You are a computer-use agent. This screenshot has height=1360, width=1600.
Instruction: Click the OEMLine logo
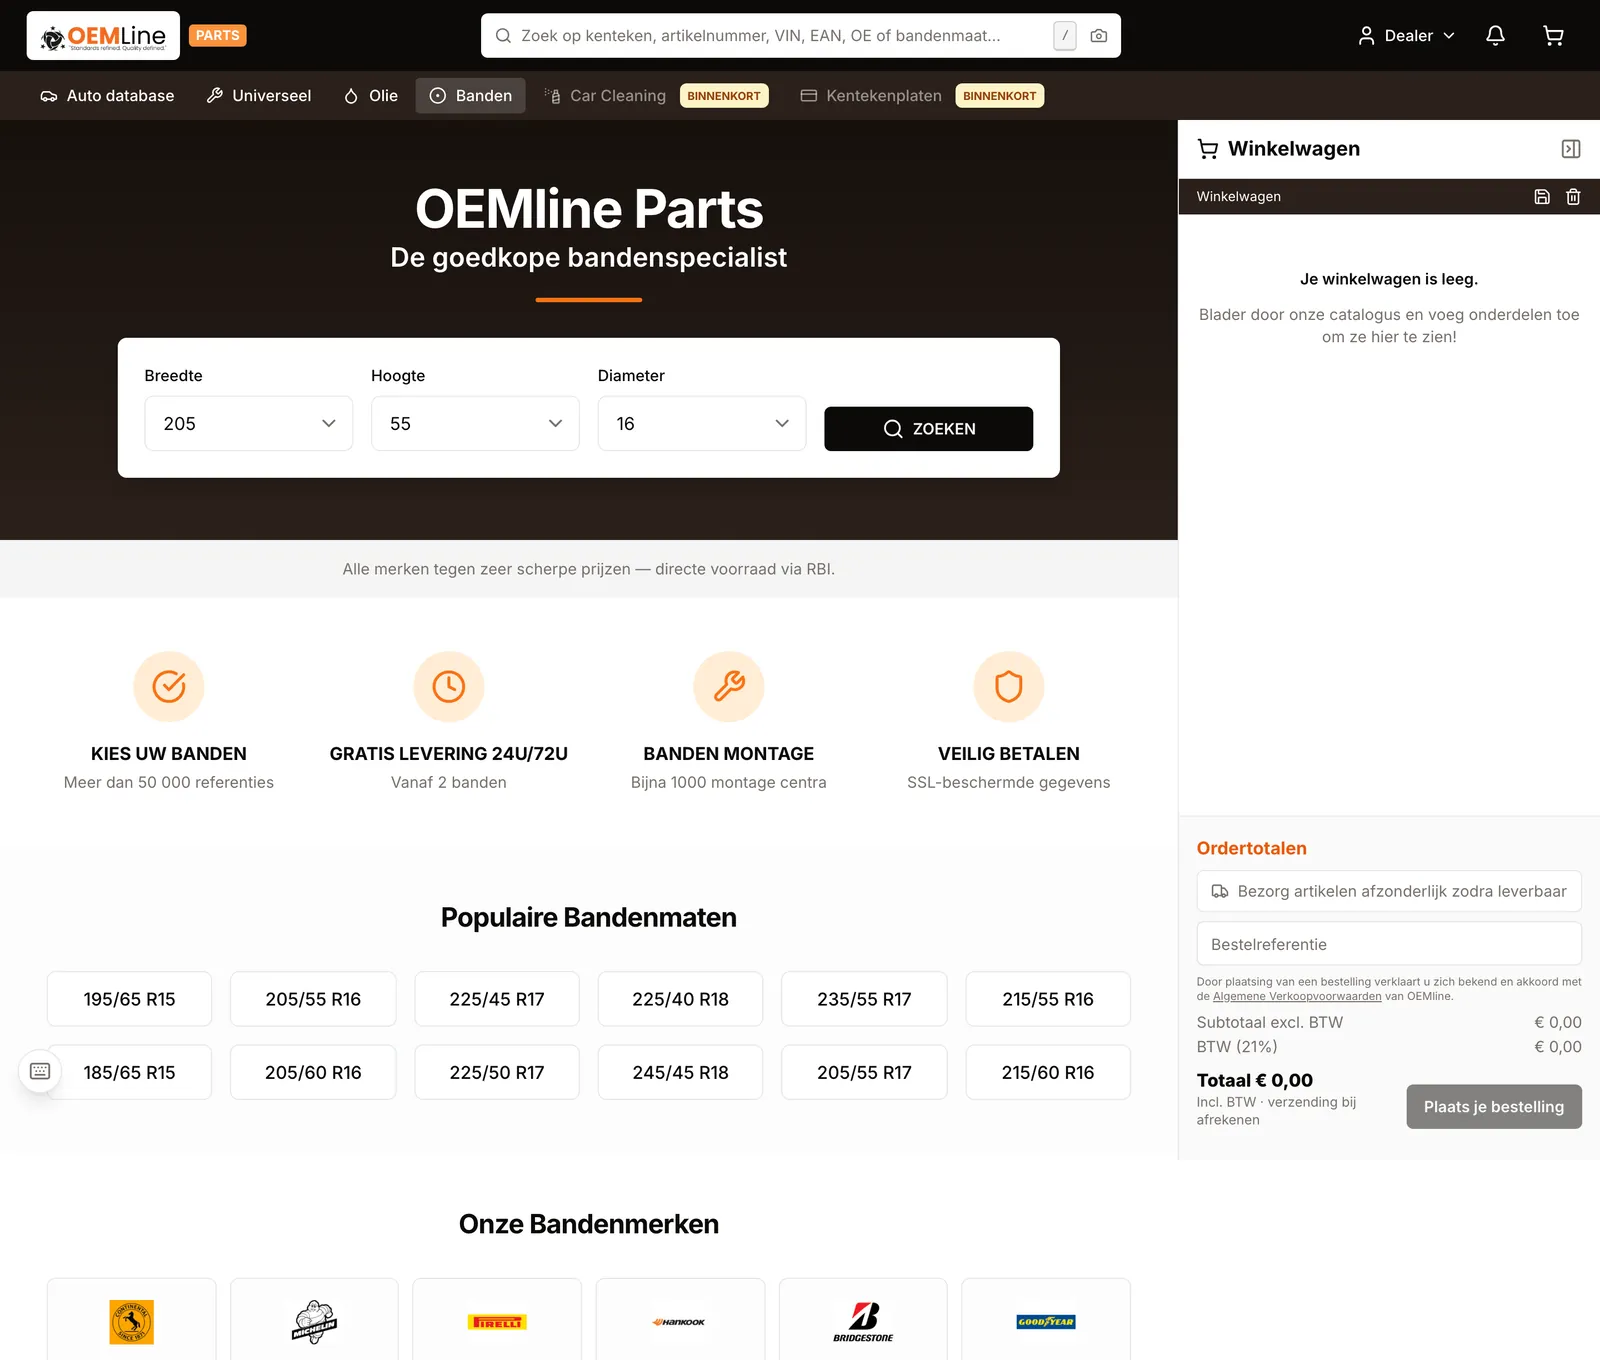tap(103, 36)
